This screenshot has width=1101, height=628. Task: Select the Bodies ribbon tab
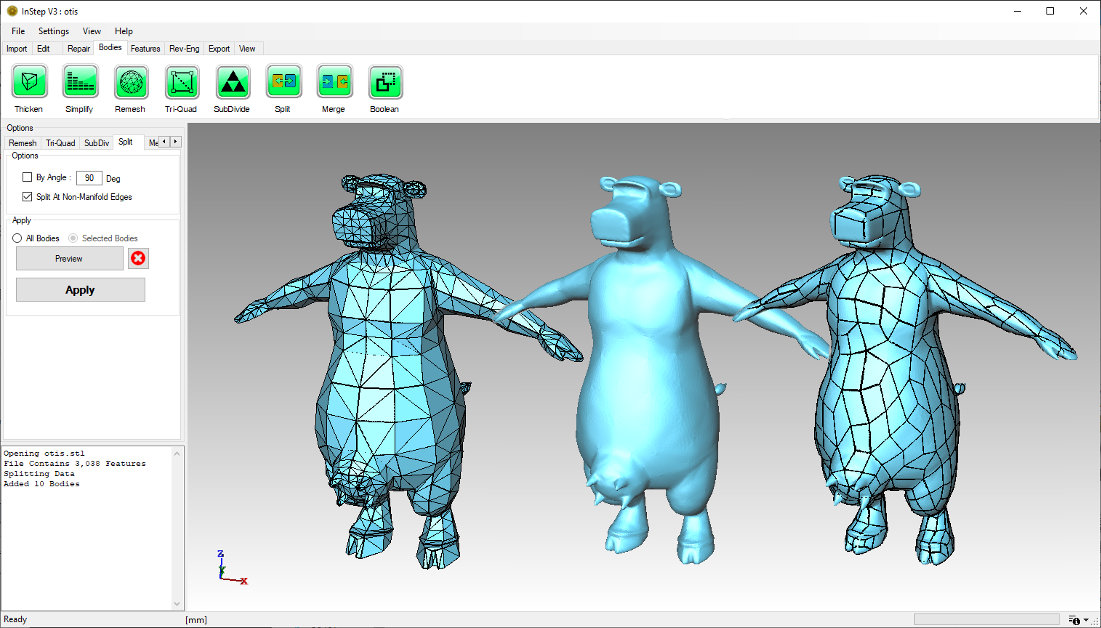110,48
